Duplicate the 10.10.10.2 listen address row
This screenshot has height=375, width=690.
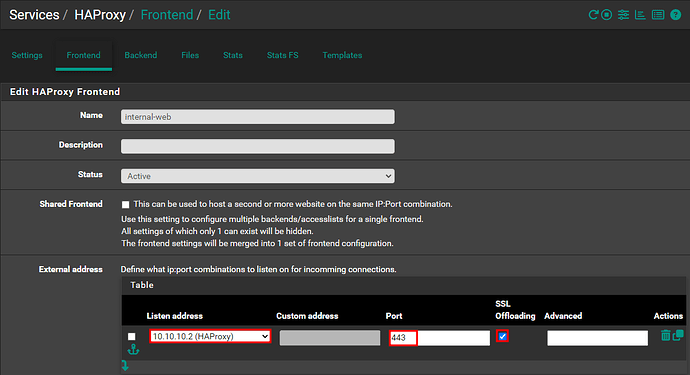pyautogui.click(x=678, y=335)
